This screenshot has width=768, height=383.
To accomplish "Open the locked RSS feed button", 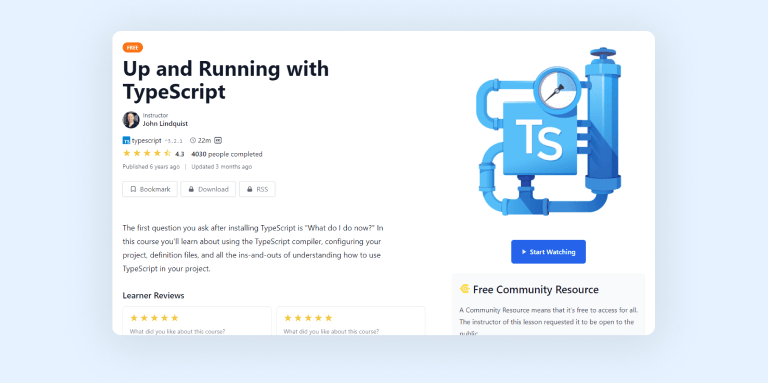I will coord(257,189).
